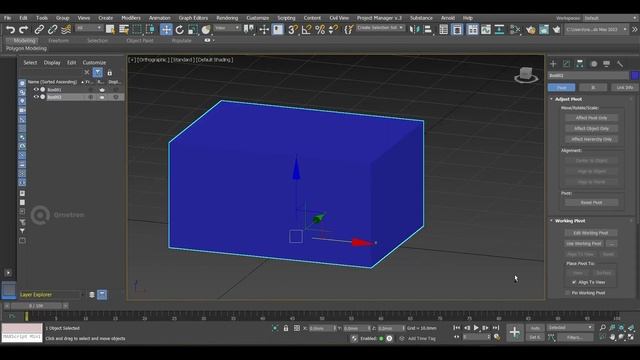Screen dimensions: 640x360
Task: Toggle the Scene Explorer filter funnel button
Action: tap(98, 73)
